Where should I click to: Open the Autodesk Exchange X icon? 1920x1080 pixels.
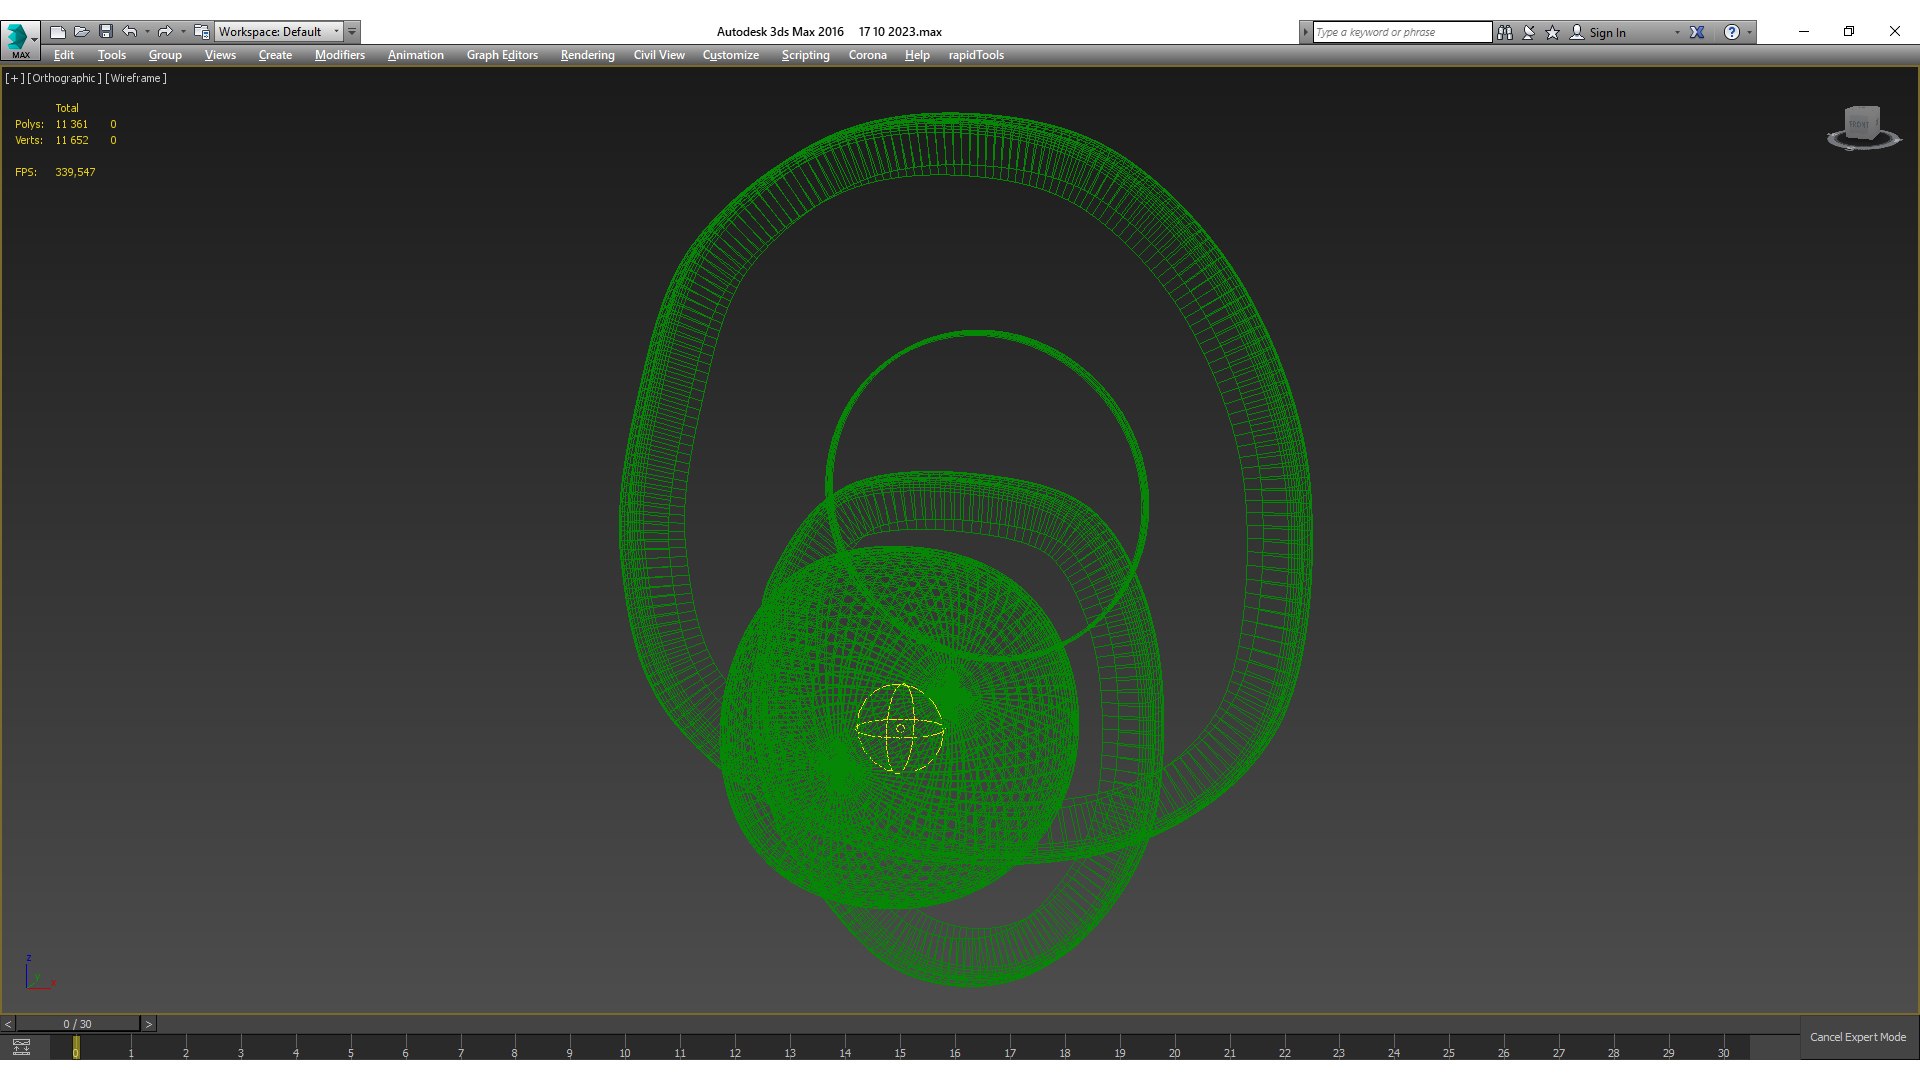[x=1697, y=32]
